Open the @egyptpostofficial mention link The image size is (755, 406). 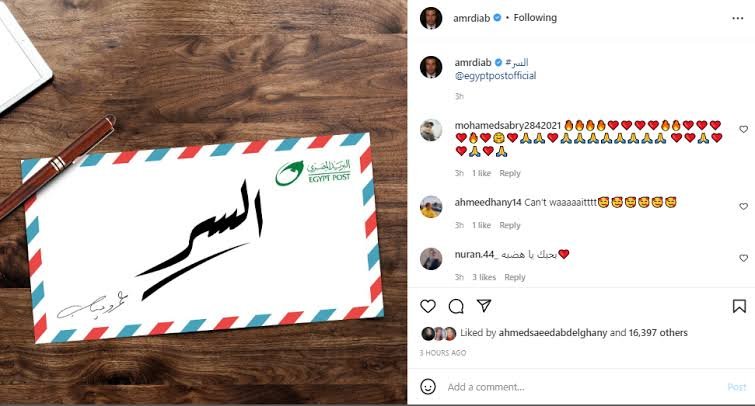[495, 76]
